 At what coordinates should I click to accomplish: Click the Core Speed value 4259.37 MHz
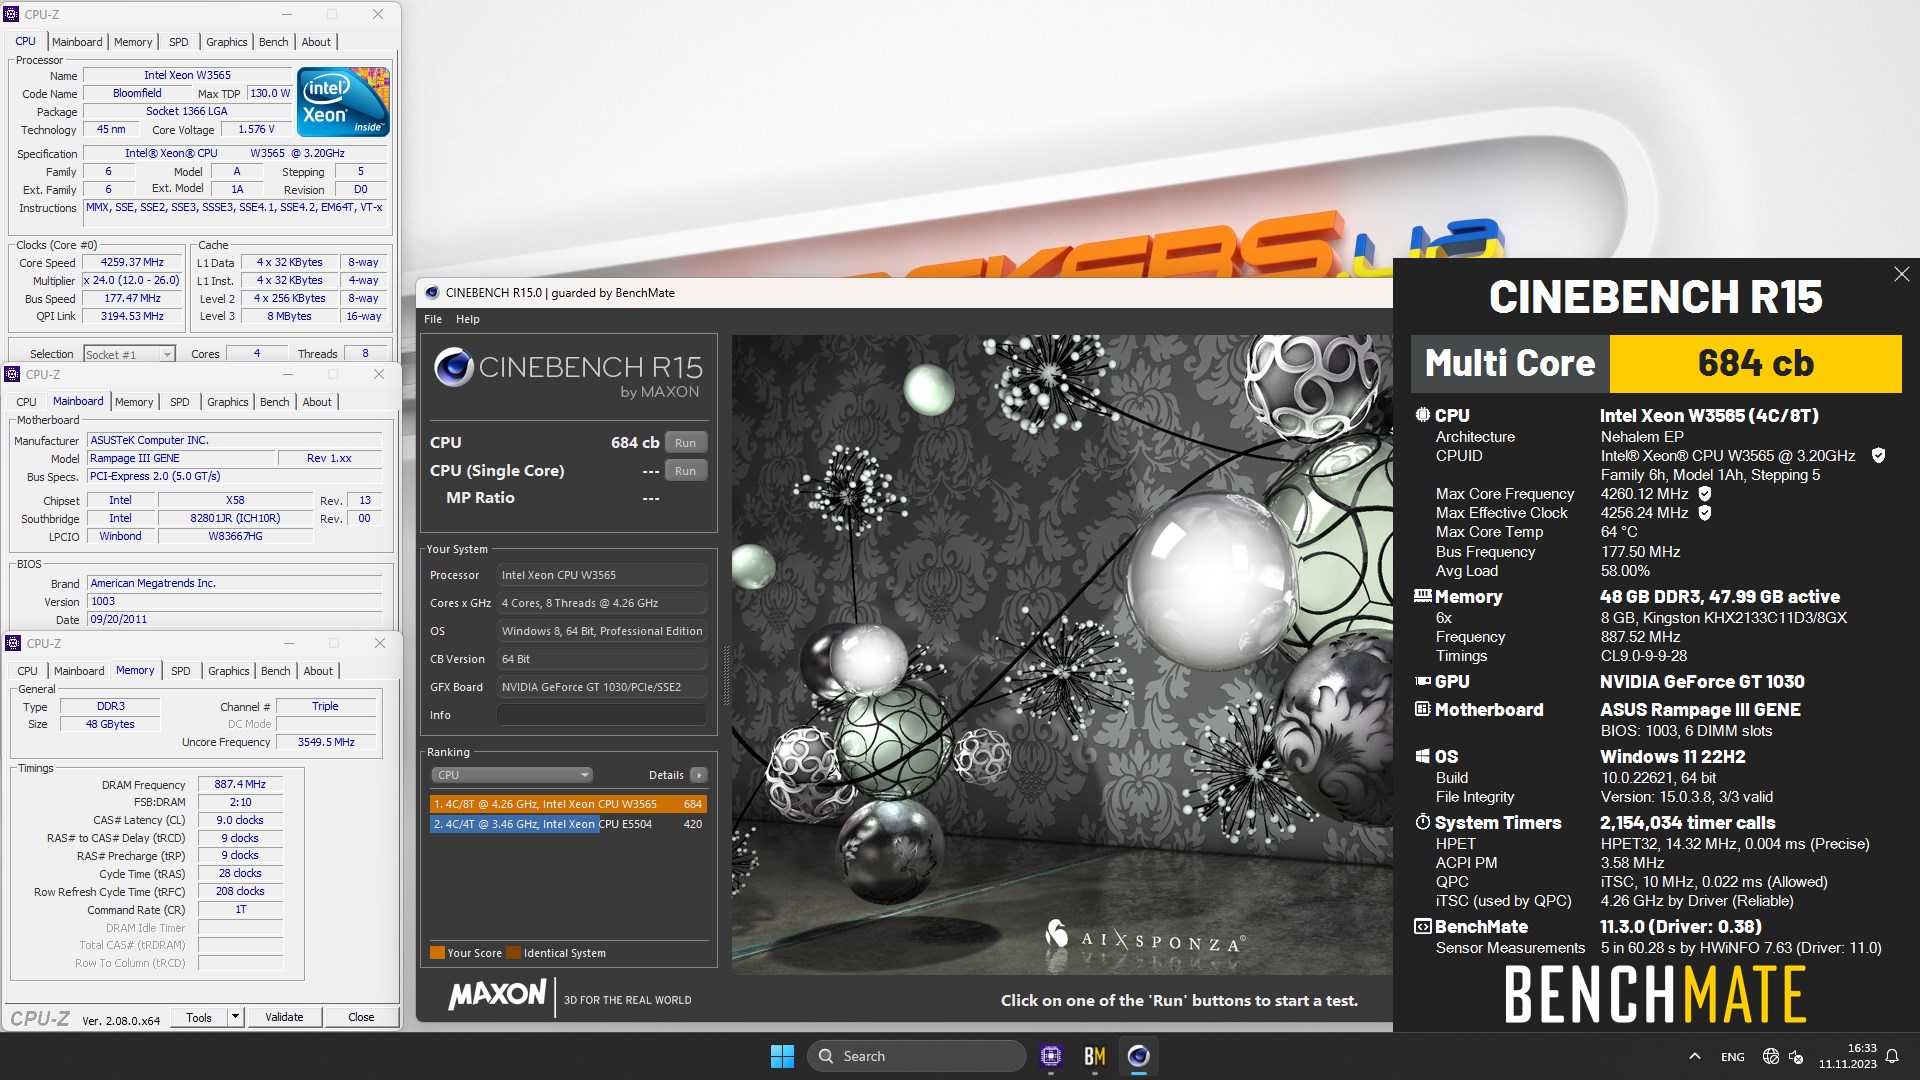click(x=132, y=262)
